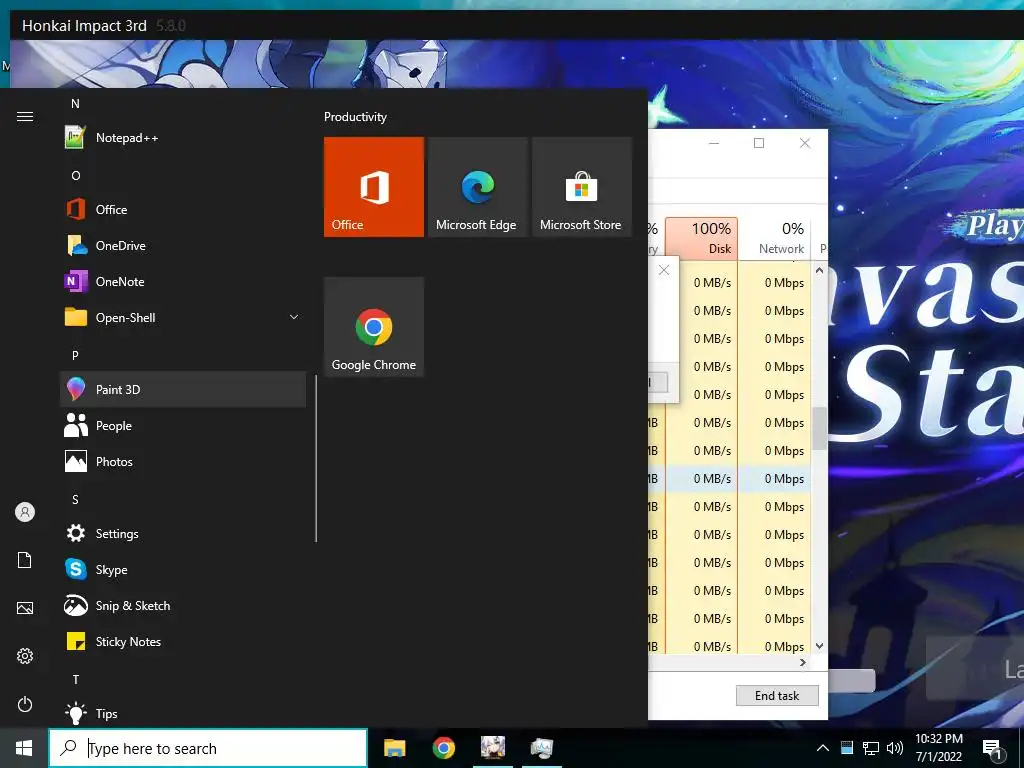Viewport: 1024px width, 768px height.
Task: Open Sticky Notes
Action: [x=183, y=642]
